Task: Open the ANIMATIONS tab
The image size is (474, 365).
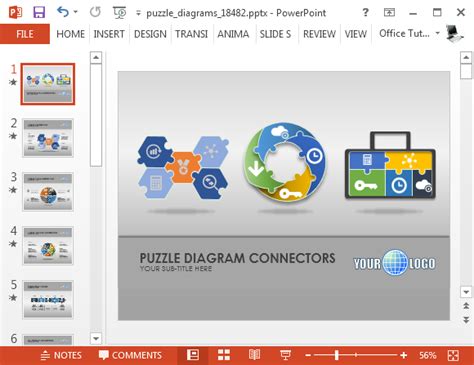Action: (233, 34)
